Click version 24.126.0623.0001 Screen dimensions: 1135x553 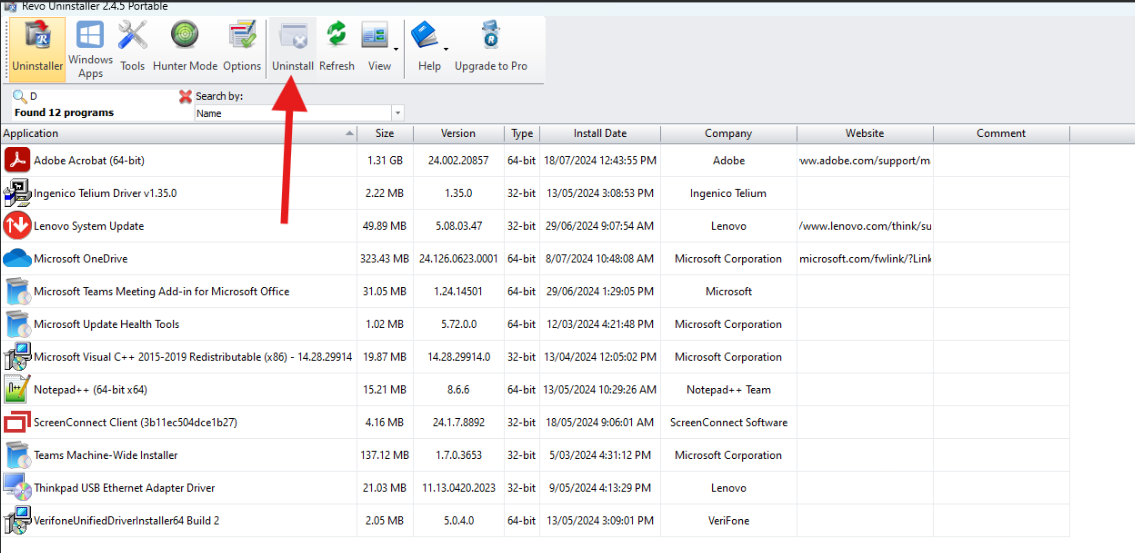click(x=458, y=258)
